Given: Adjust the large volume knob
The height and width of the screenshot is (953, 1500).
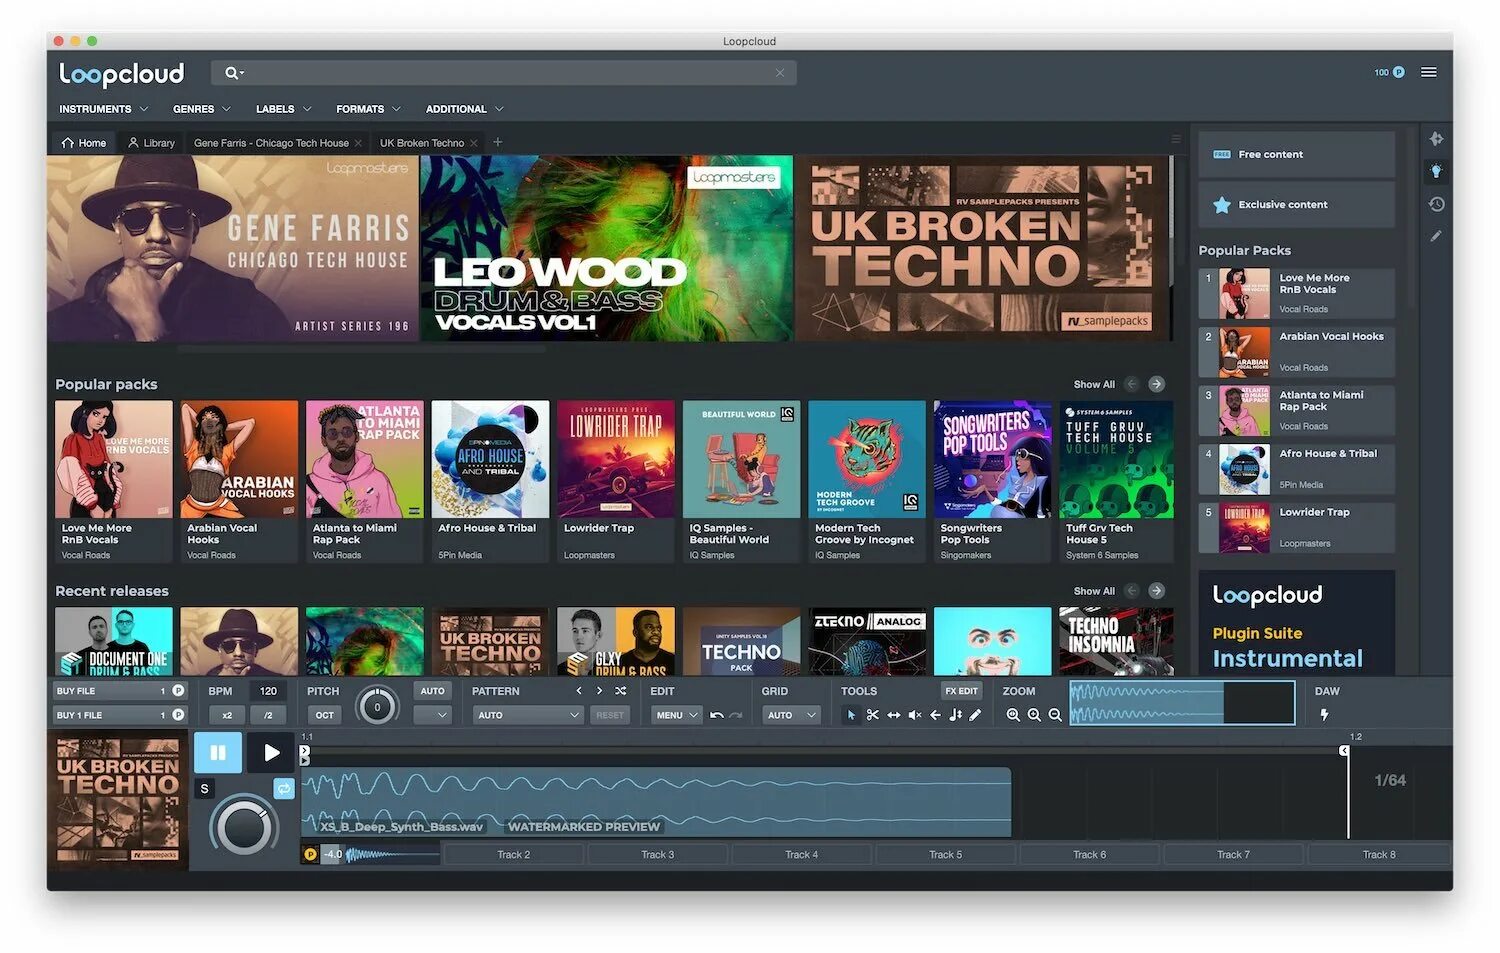Looking at the screenshot, I should [243, 826].
